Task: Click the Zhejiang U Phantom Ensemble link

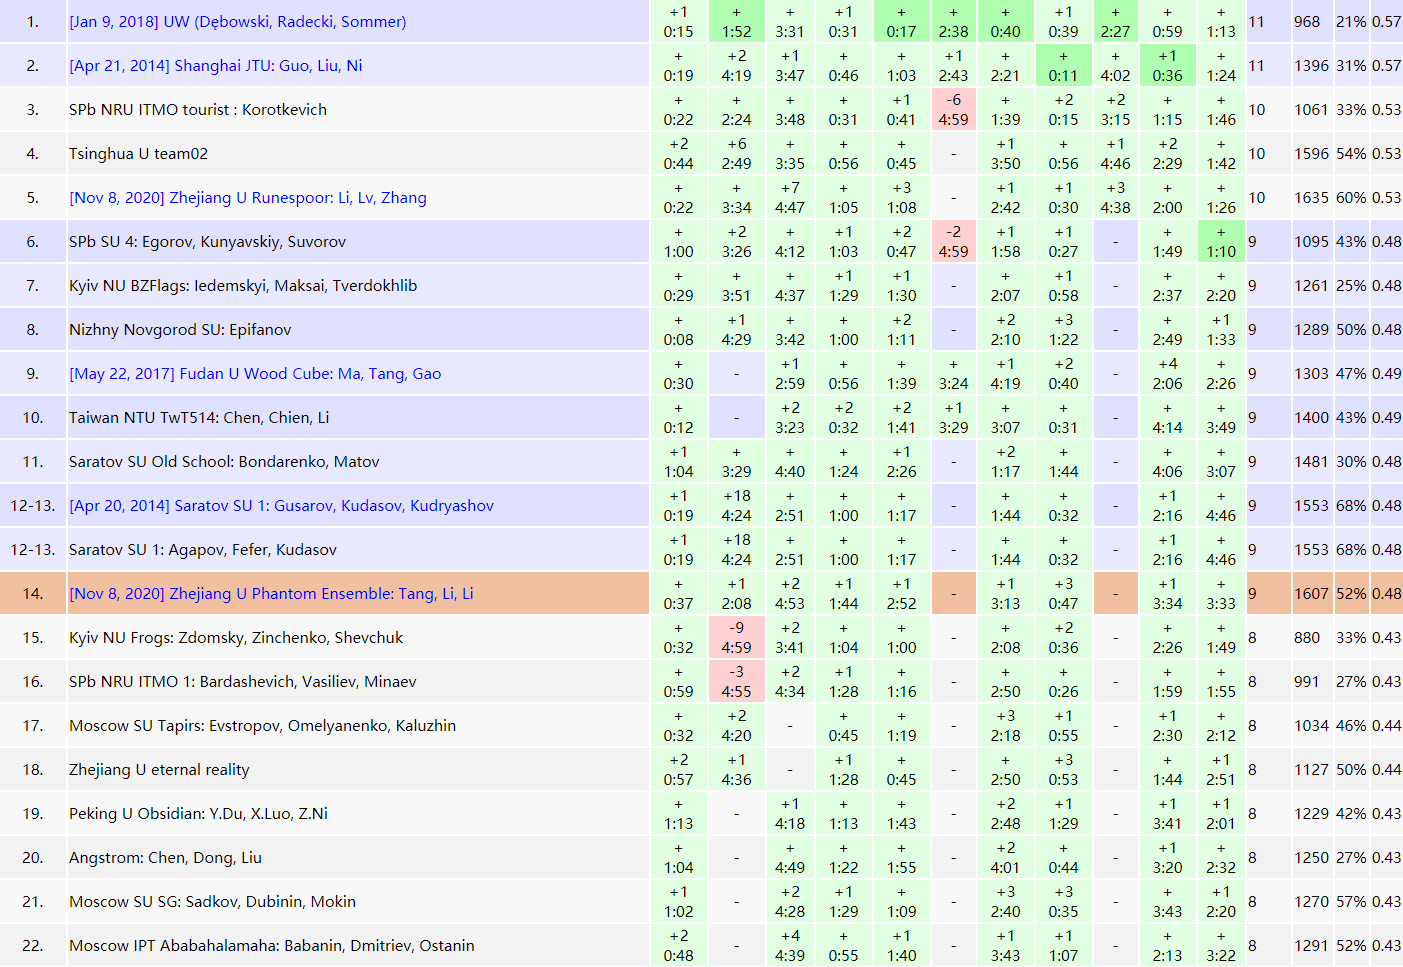Action: [x=271, y=594]
